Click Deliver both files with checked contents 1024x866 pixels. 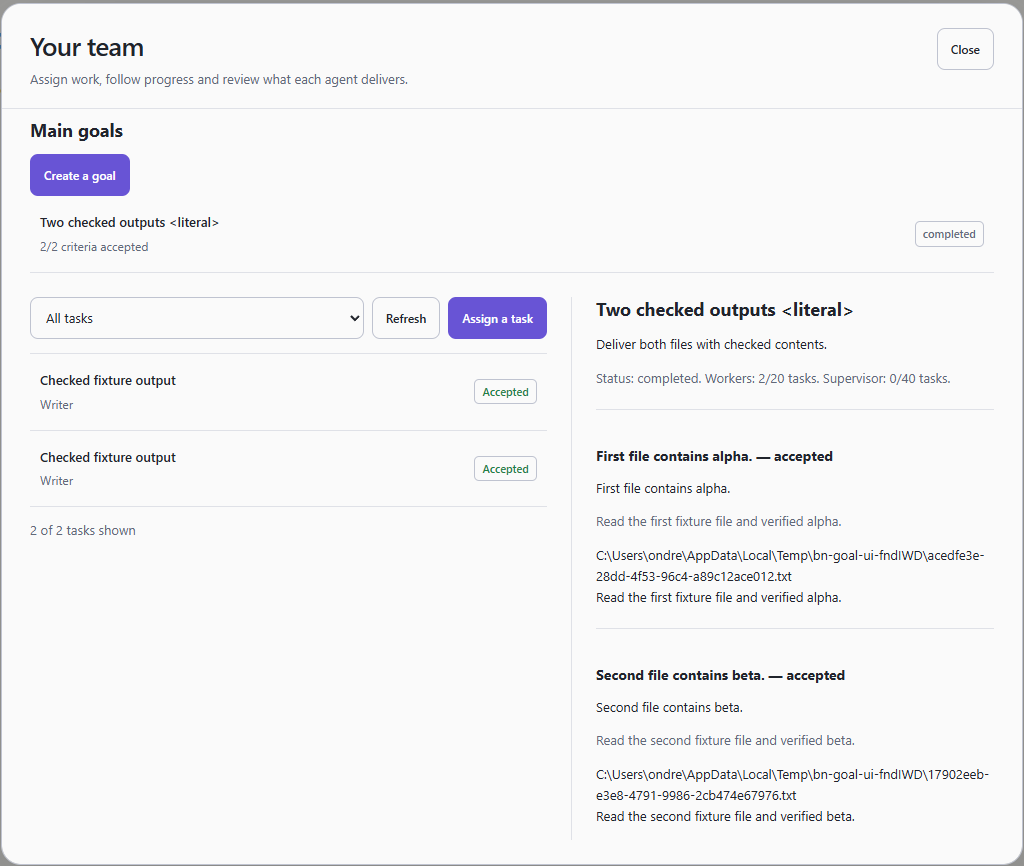click(x=711, y=344)
